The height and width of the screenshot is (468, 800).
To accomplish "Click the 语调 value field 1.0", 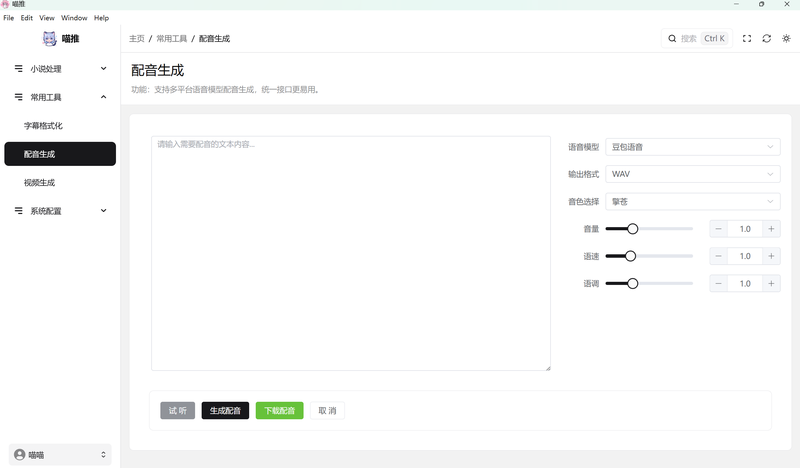I will click(x=745, y=283).
